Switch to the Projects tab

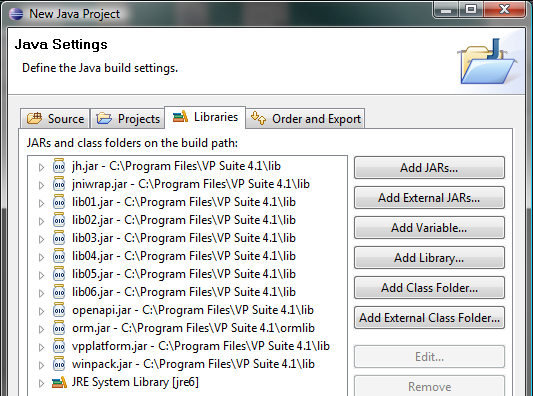pyautogui.click(x=128, y=119)
